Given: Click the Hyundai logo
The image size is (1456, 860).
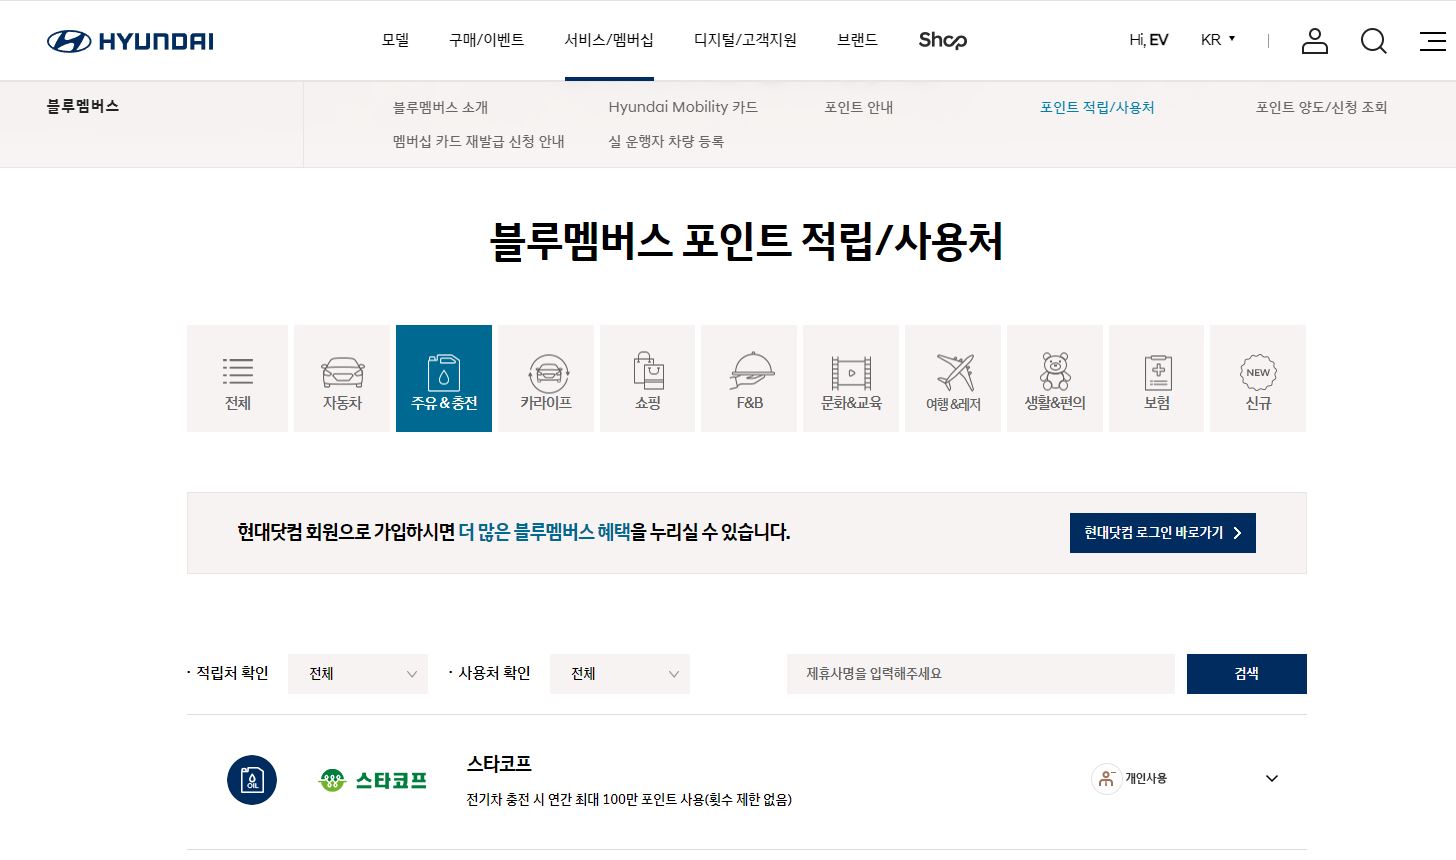Looking at the screenshot, I should click(130, 41).
